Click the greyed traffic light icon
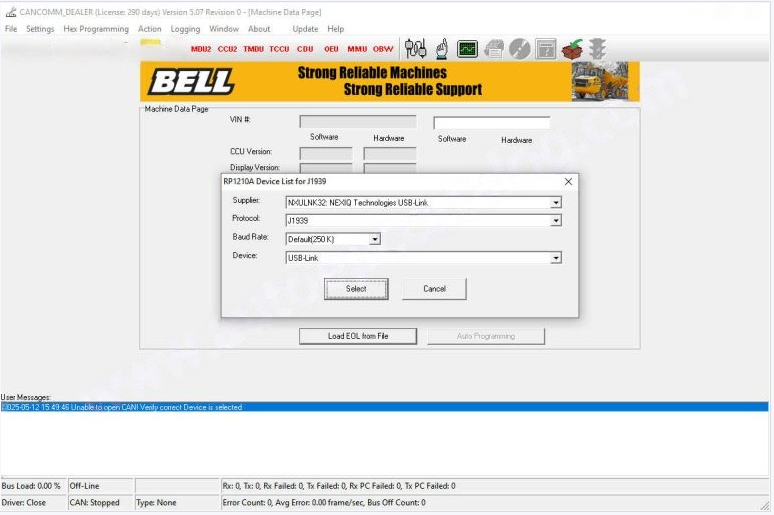 click(x=597, y=49)
